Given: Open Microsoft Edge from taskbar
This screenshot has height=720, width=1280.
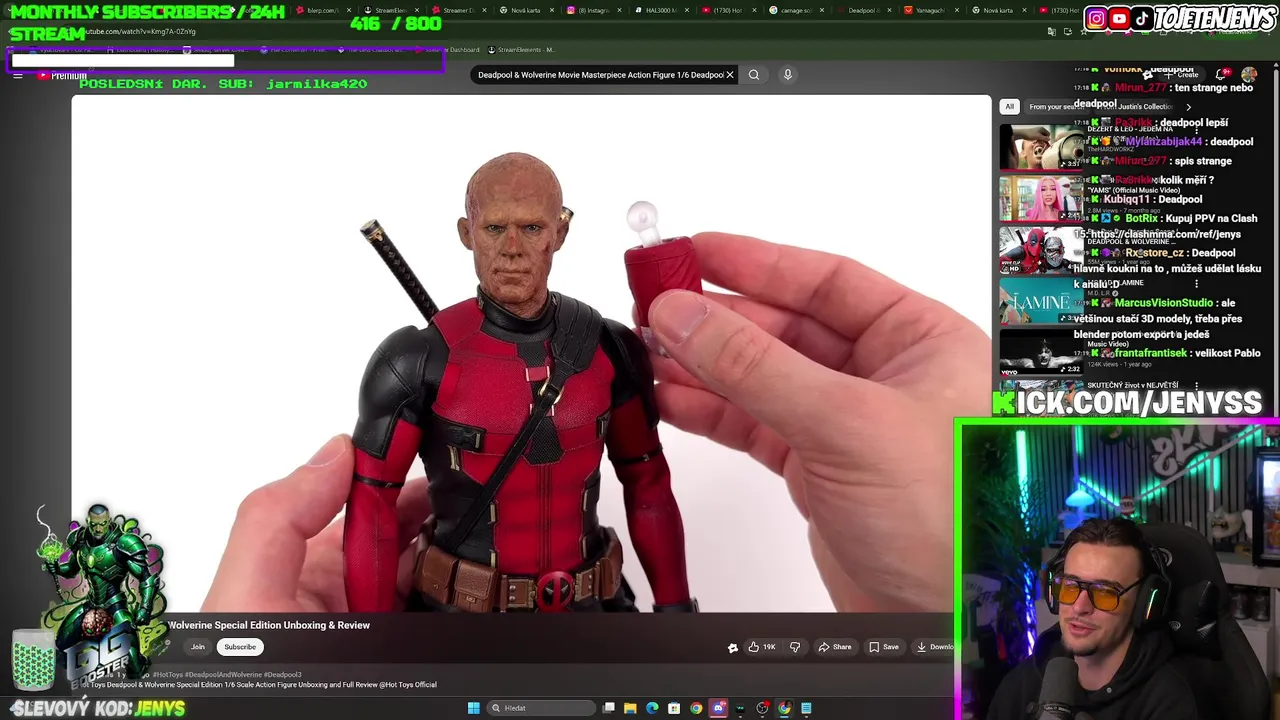Looking at the screenshot, I should pos(652,708).
